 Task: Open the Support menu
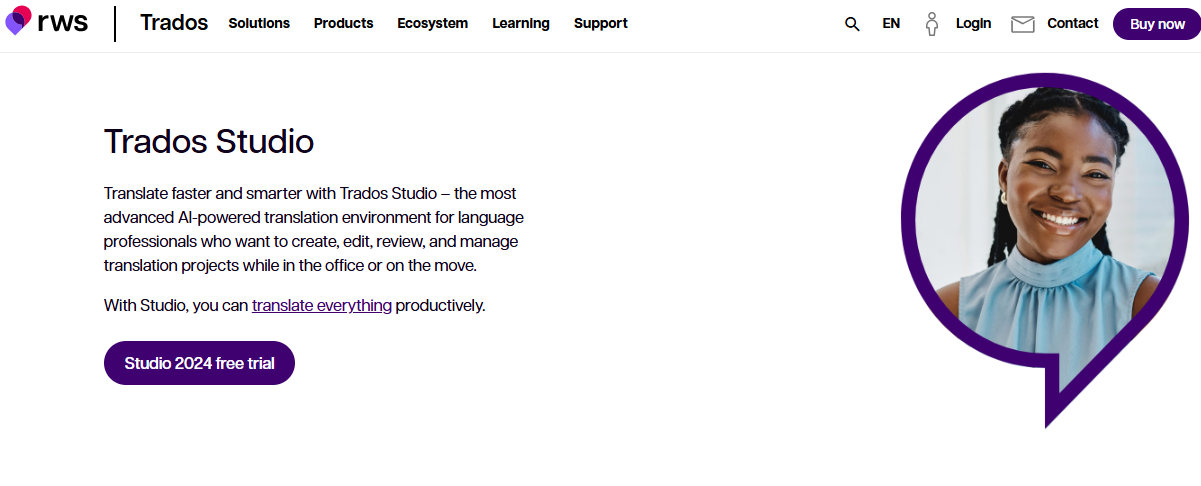601,23
